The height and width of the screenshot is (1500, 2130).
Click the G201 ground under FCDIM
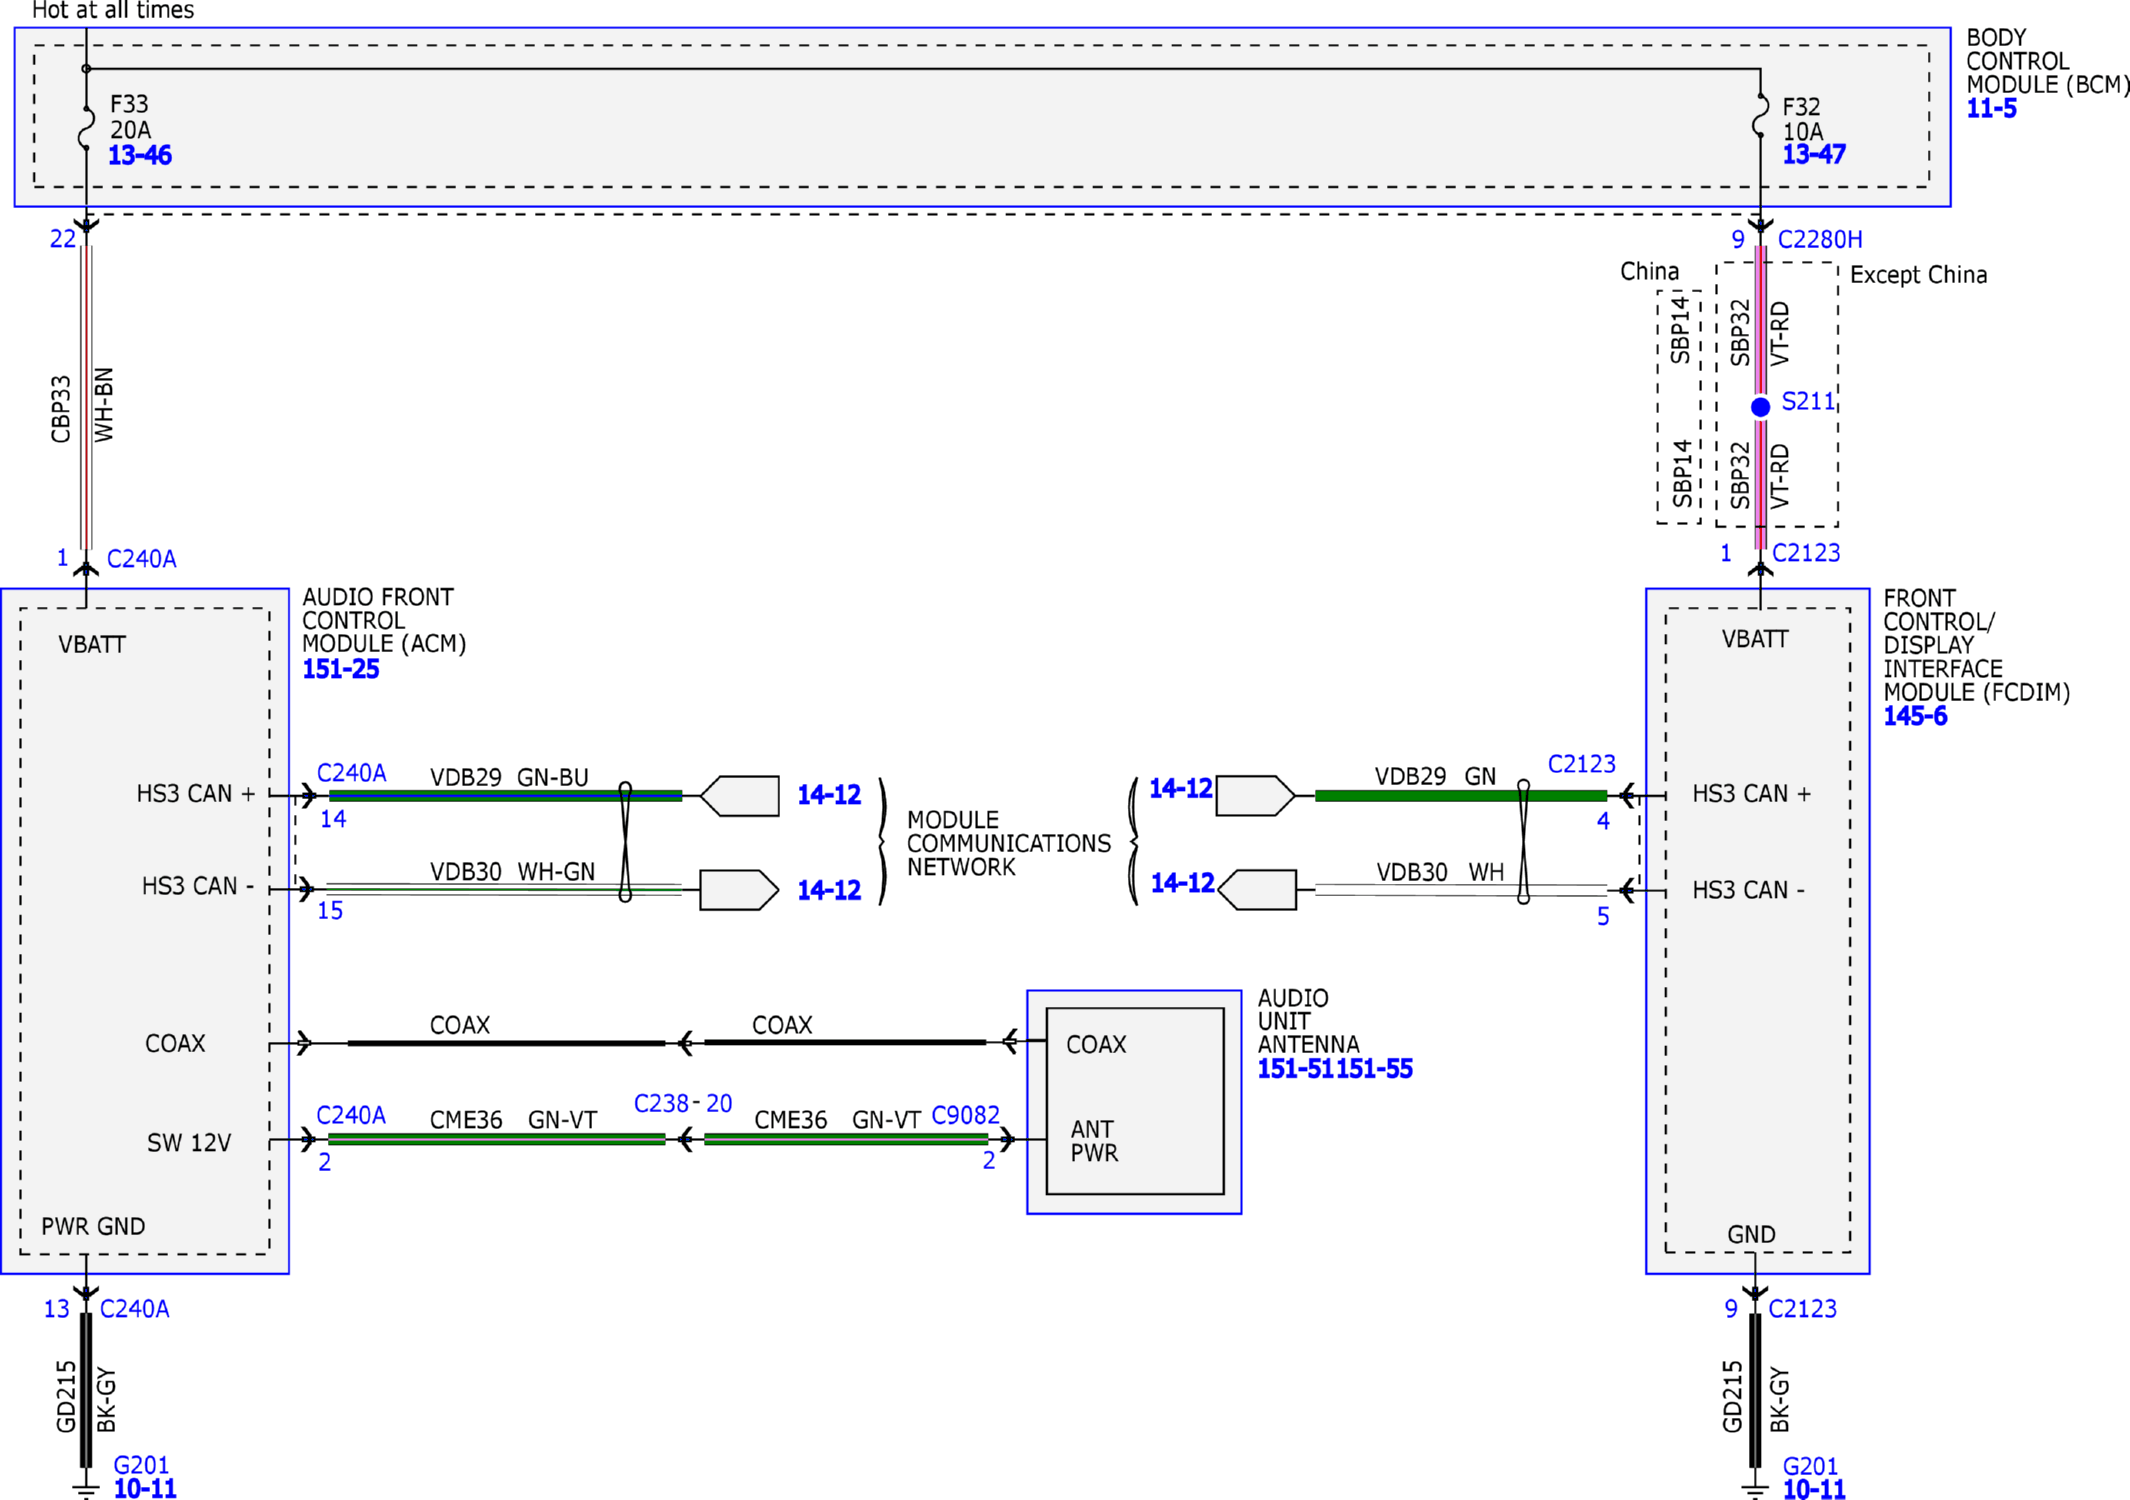tap(1810, 1466)
